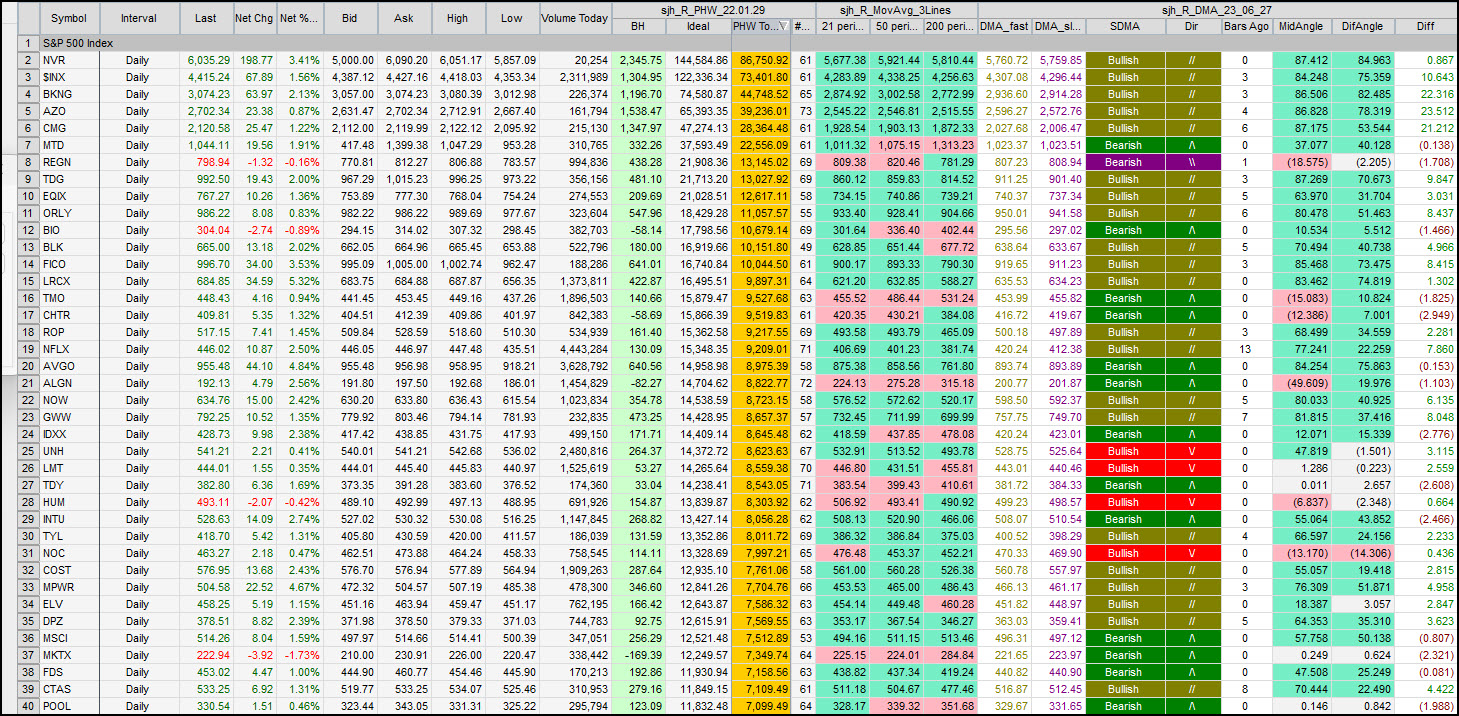Select the sjh_R_DMA_23_06_27 indicator group header
The height and width of the screenshot is (716, 1459).
(1217, 10)
